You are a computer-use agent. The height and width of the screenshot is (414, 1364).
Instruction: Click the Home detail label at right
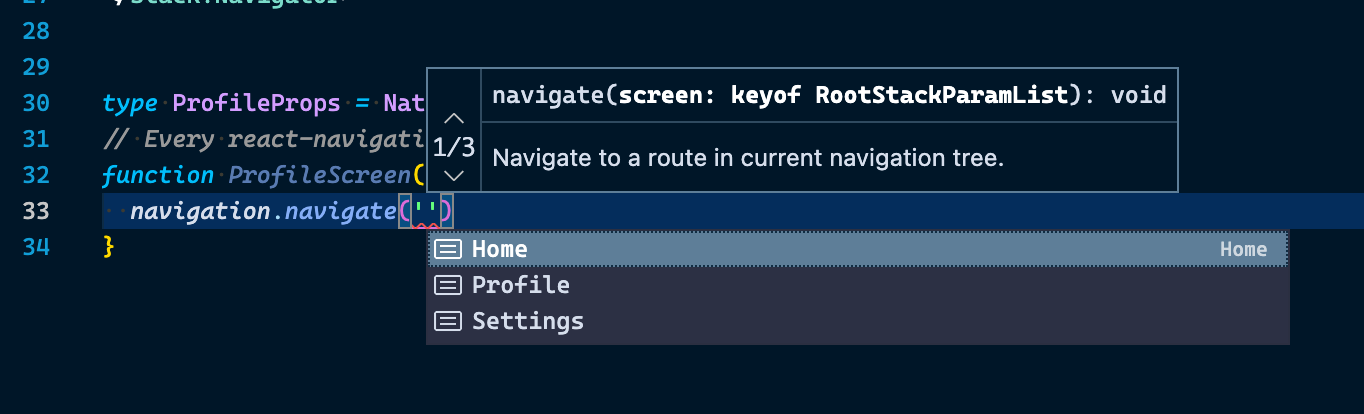coord(1243,249)
